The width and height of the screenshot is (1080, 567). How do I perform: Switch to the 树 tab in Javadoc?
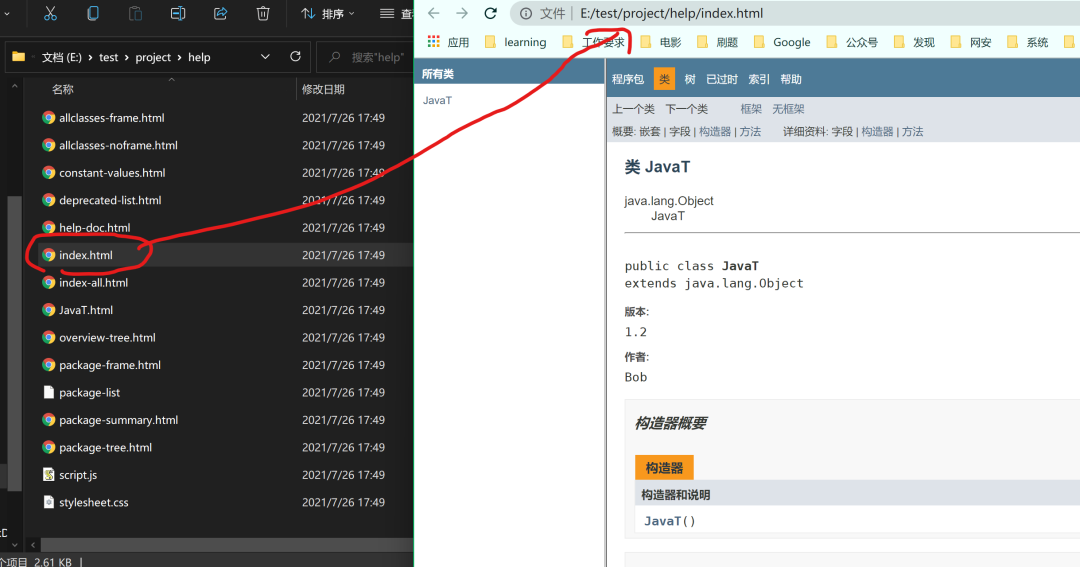coord(689,79)
